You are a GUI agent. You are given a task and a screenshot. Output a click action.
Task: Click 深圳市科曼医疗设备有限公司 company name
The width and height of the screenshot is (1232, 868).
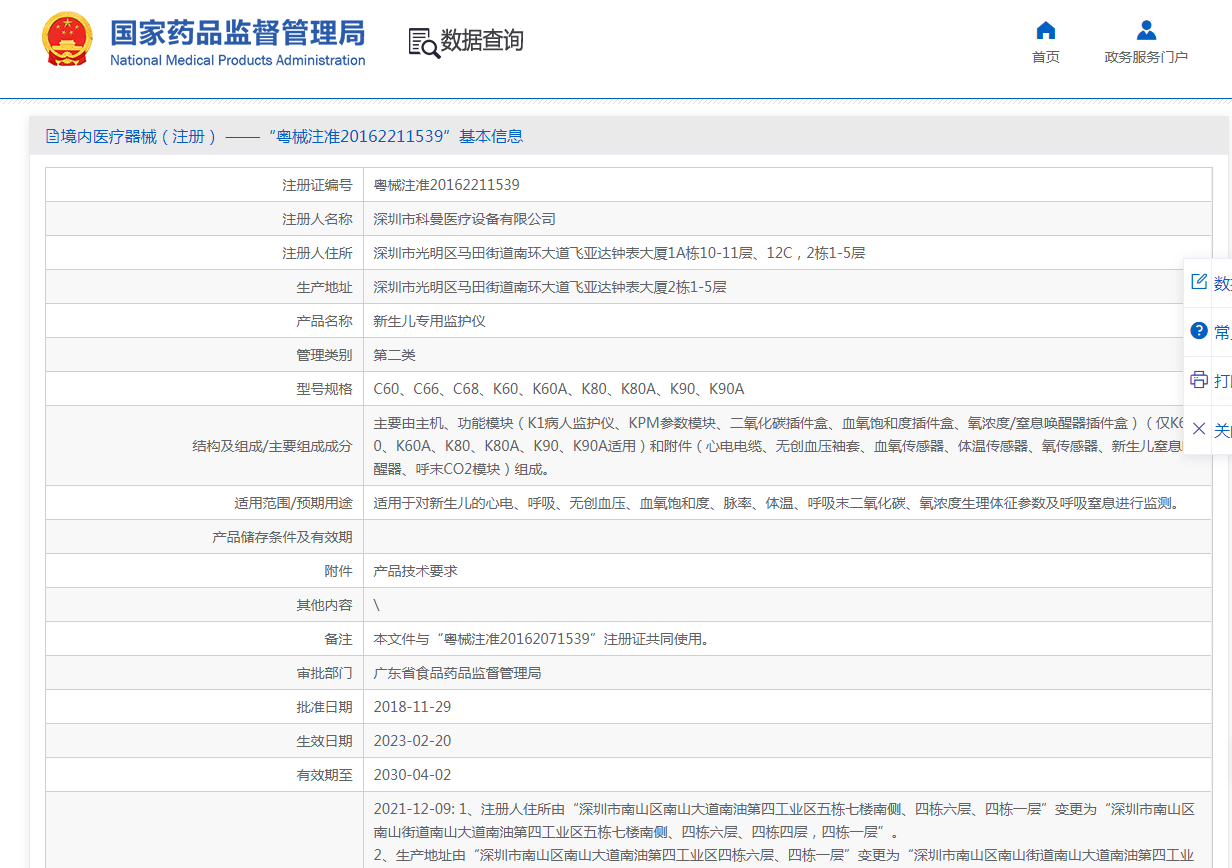[464, 219]
